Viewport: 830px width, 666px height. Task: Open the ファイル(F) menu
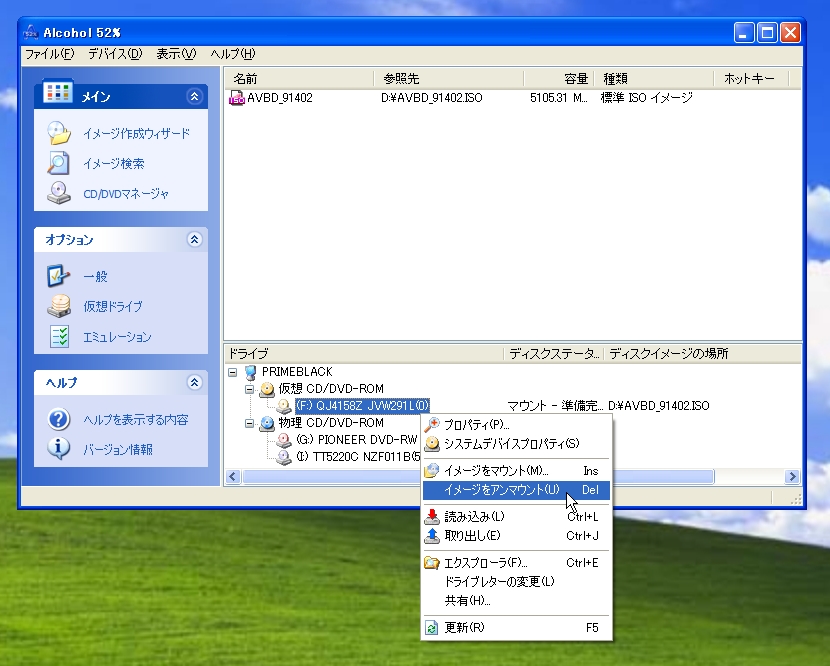(50, 54)
